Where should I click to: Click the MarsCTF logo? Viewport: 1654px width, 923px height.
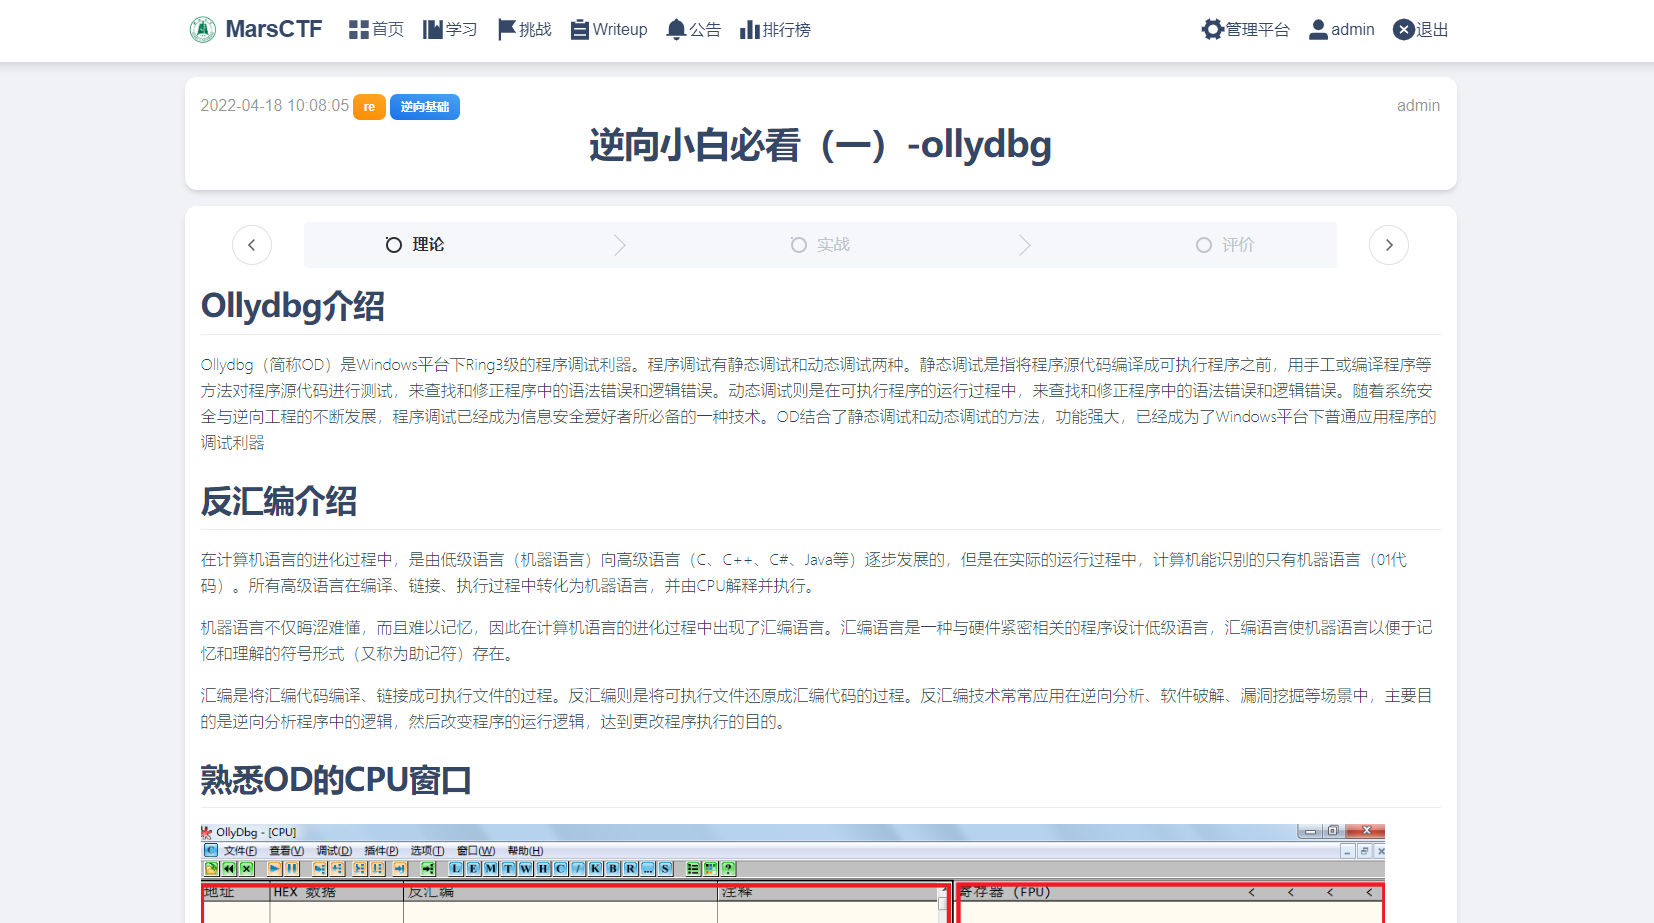pos(256,29)
